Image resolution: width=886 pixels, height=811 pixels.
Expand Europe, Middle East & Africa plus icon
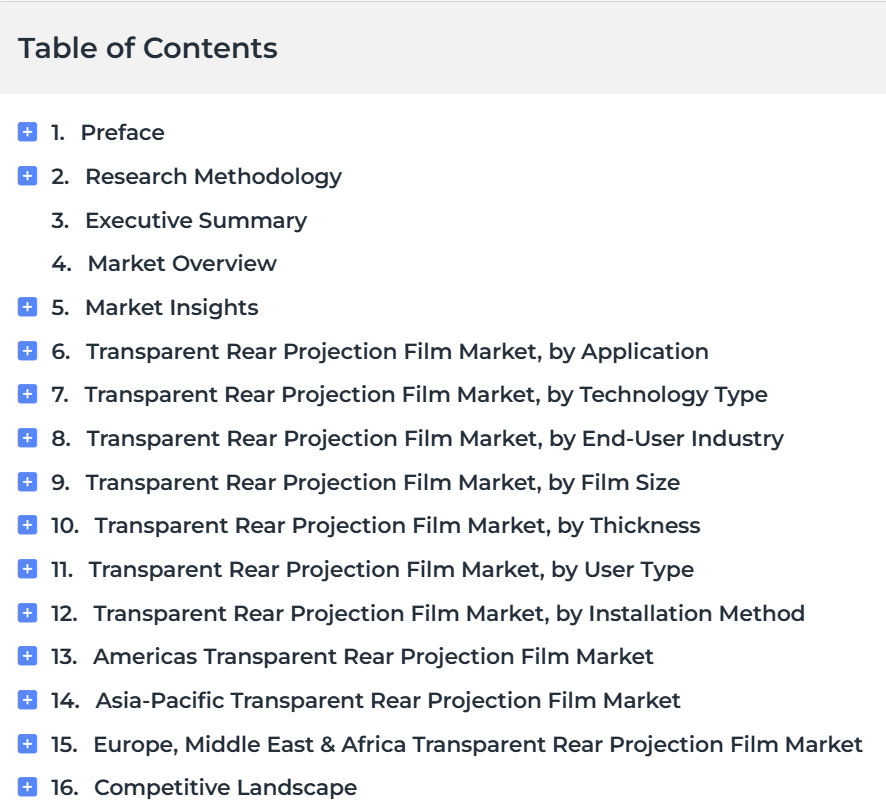pos(27,744)
